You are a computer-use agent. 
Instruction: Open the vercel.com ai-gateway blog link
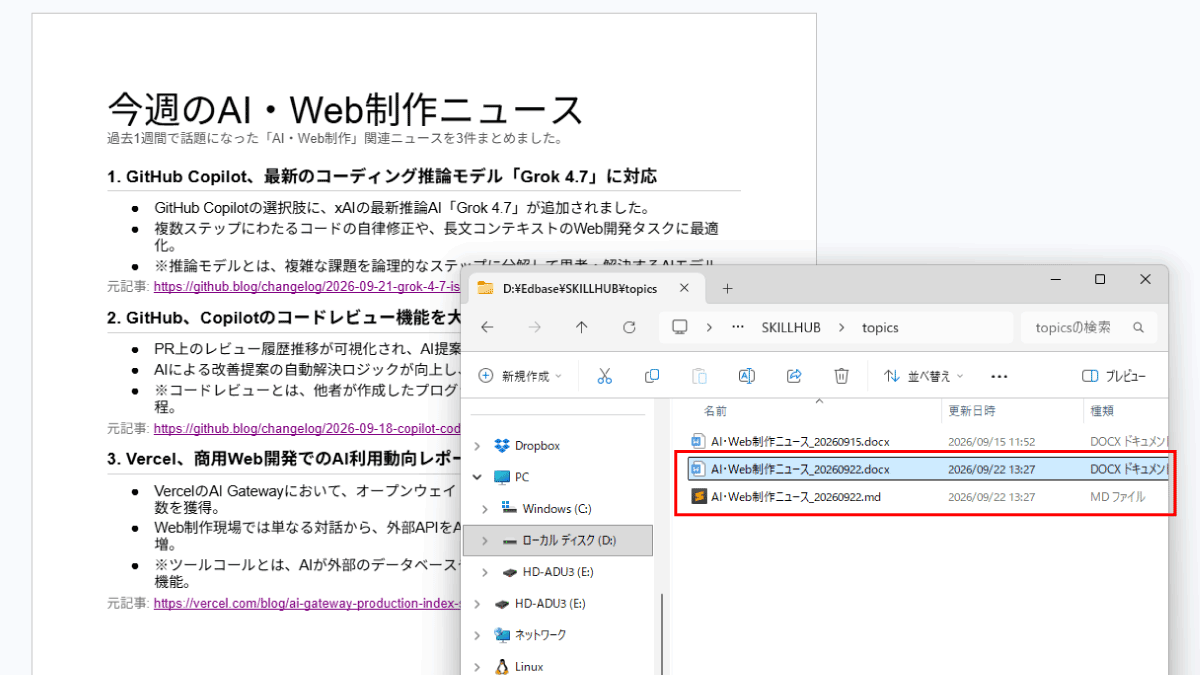[308, 603]
